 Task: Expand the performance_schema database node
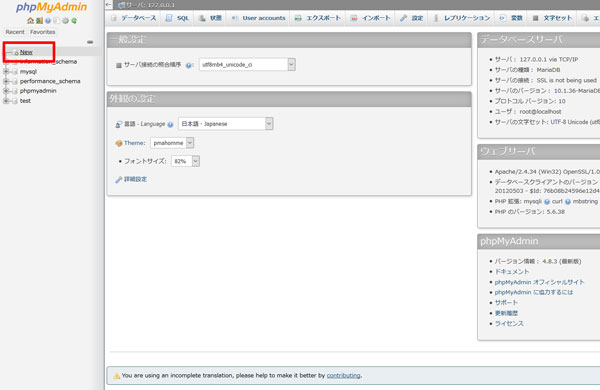(6, 82)
